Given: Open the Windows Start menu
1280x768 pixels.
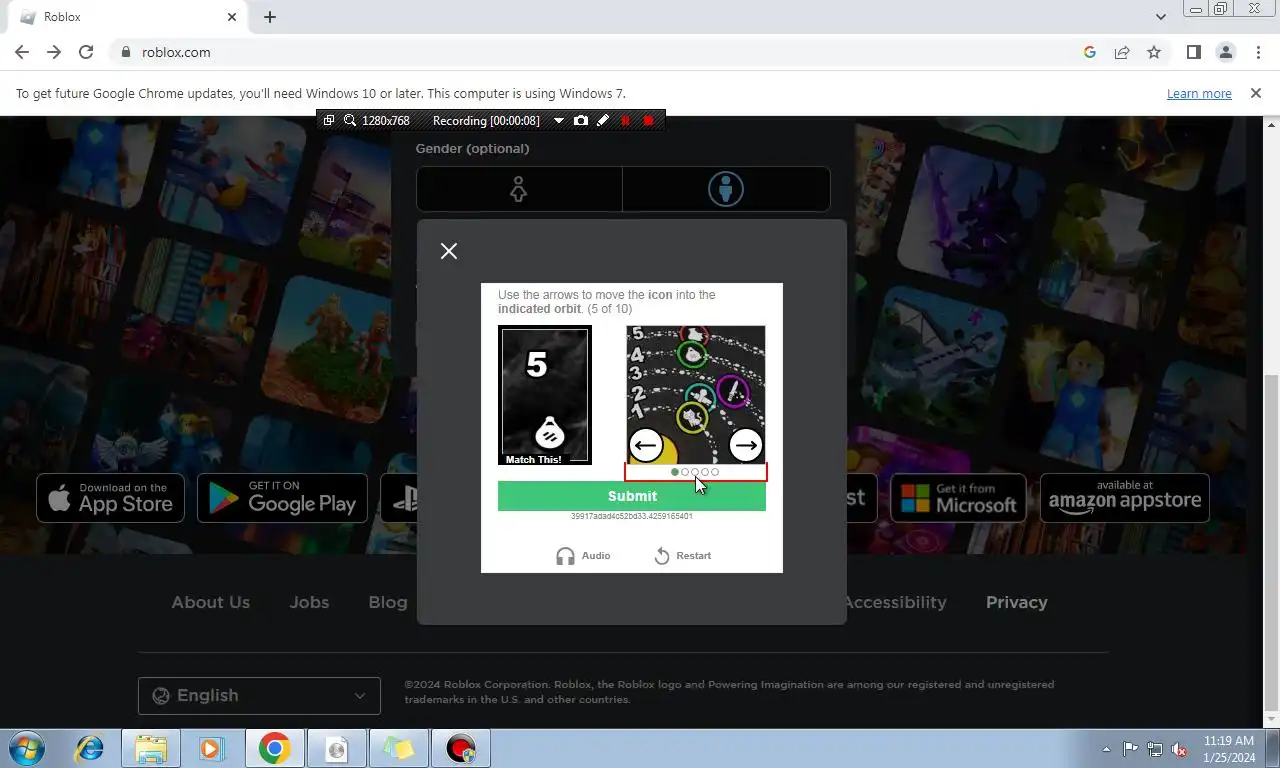Looking at the screenshot, I should coord(25,748).
